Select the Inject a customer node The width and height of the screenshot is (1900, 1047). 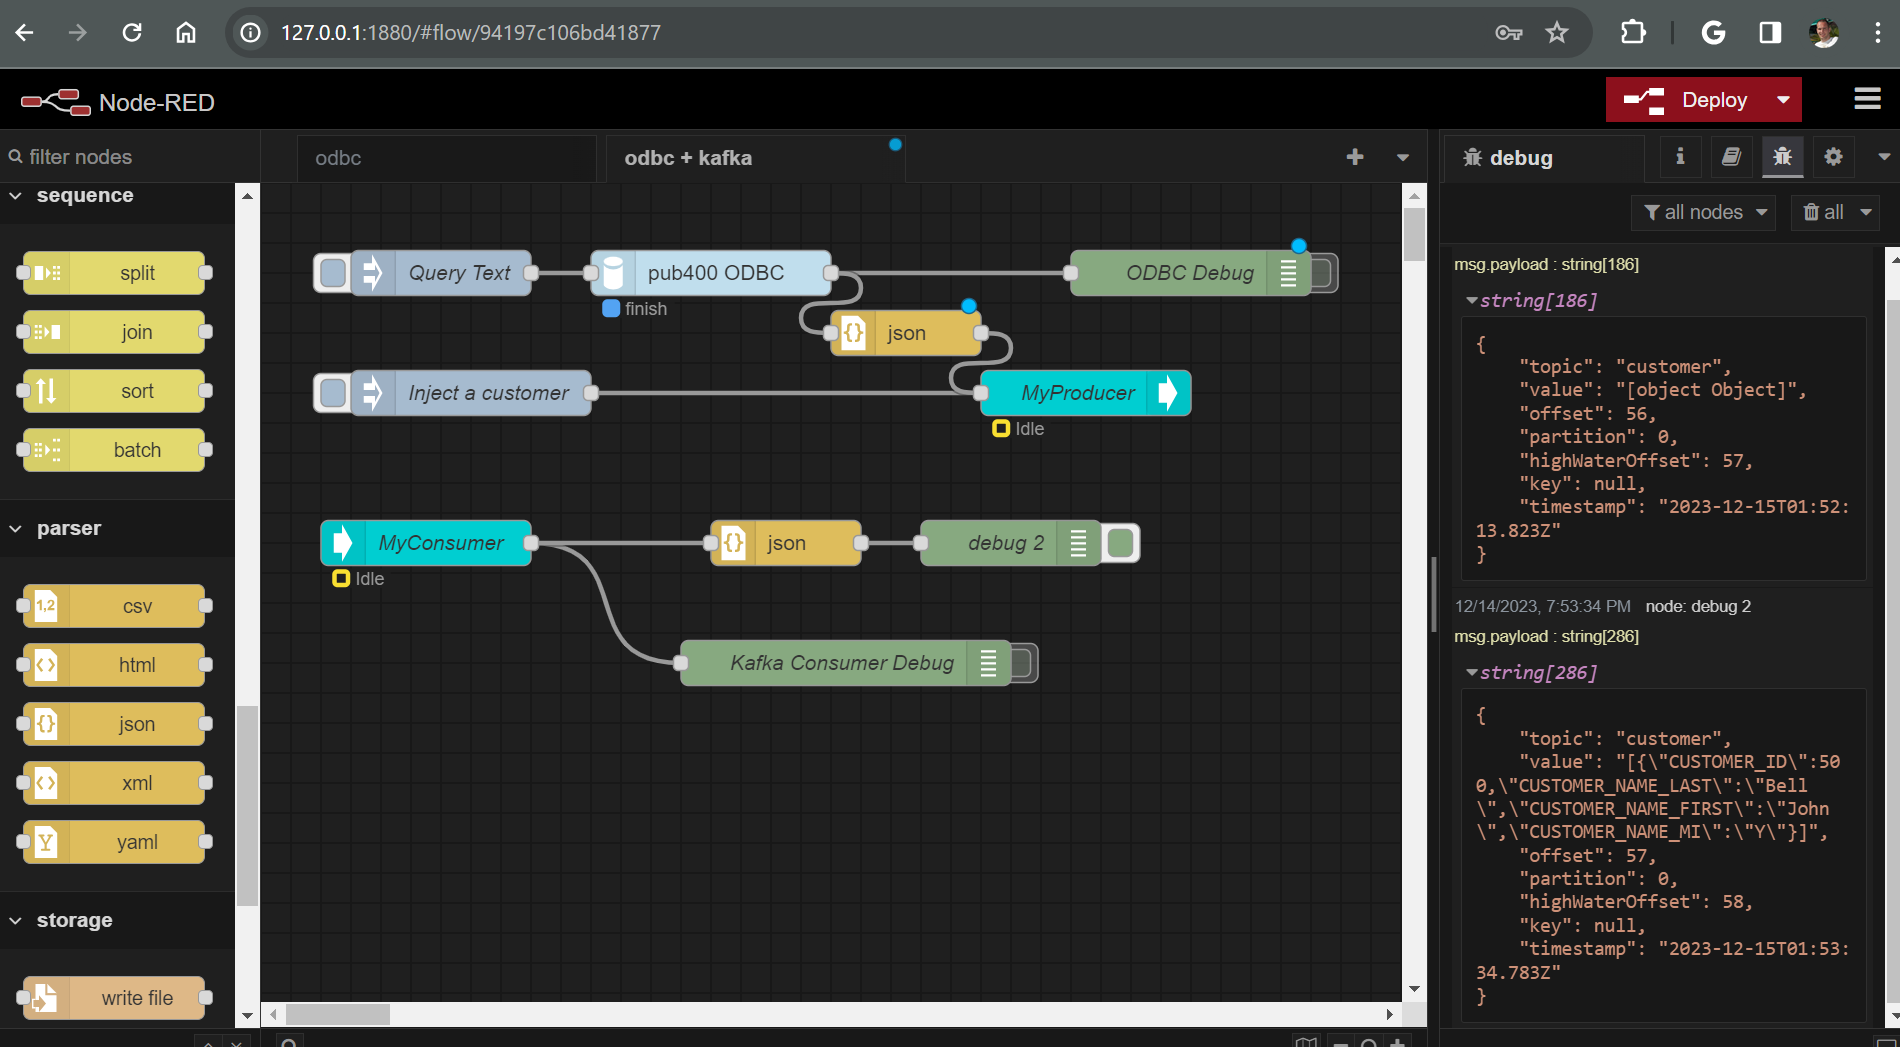tap(471, 393)
